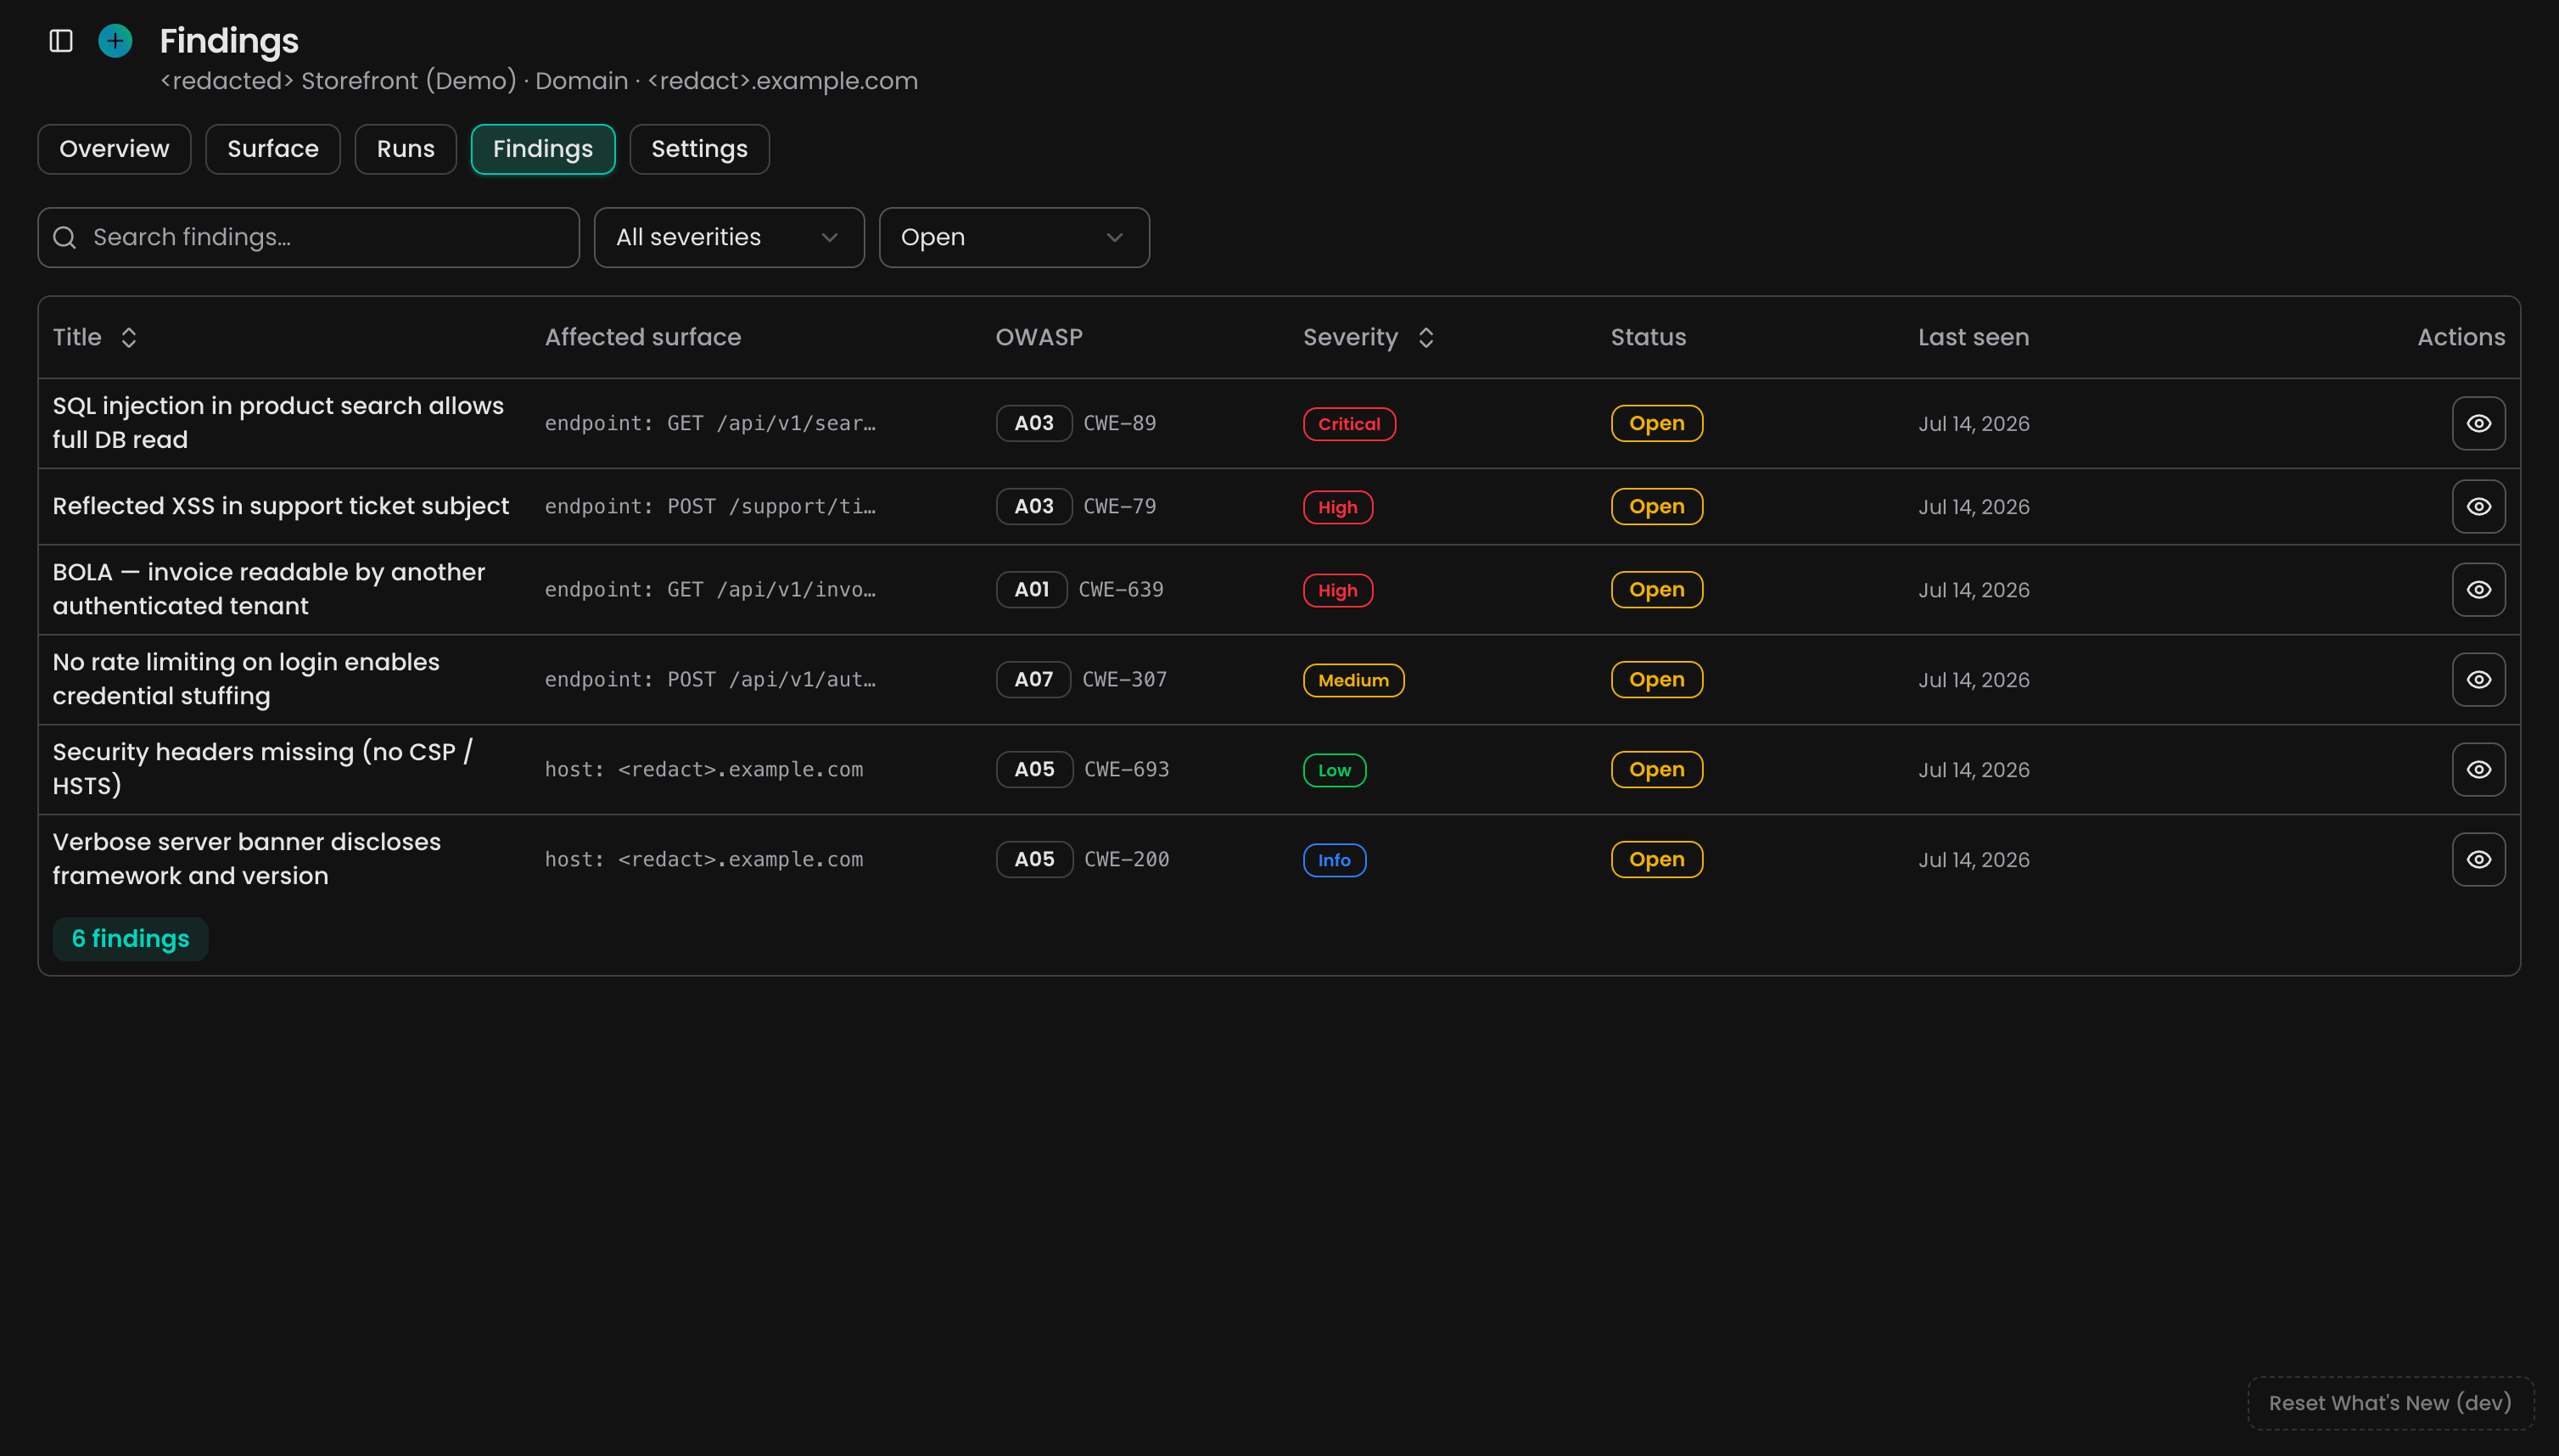Click High badge on Reflected XSS row
Image resolution: width=2559 pixels, height=1456 pixels.
(x=1338, y=507)
